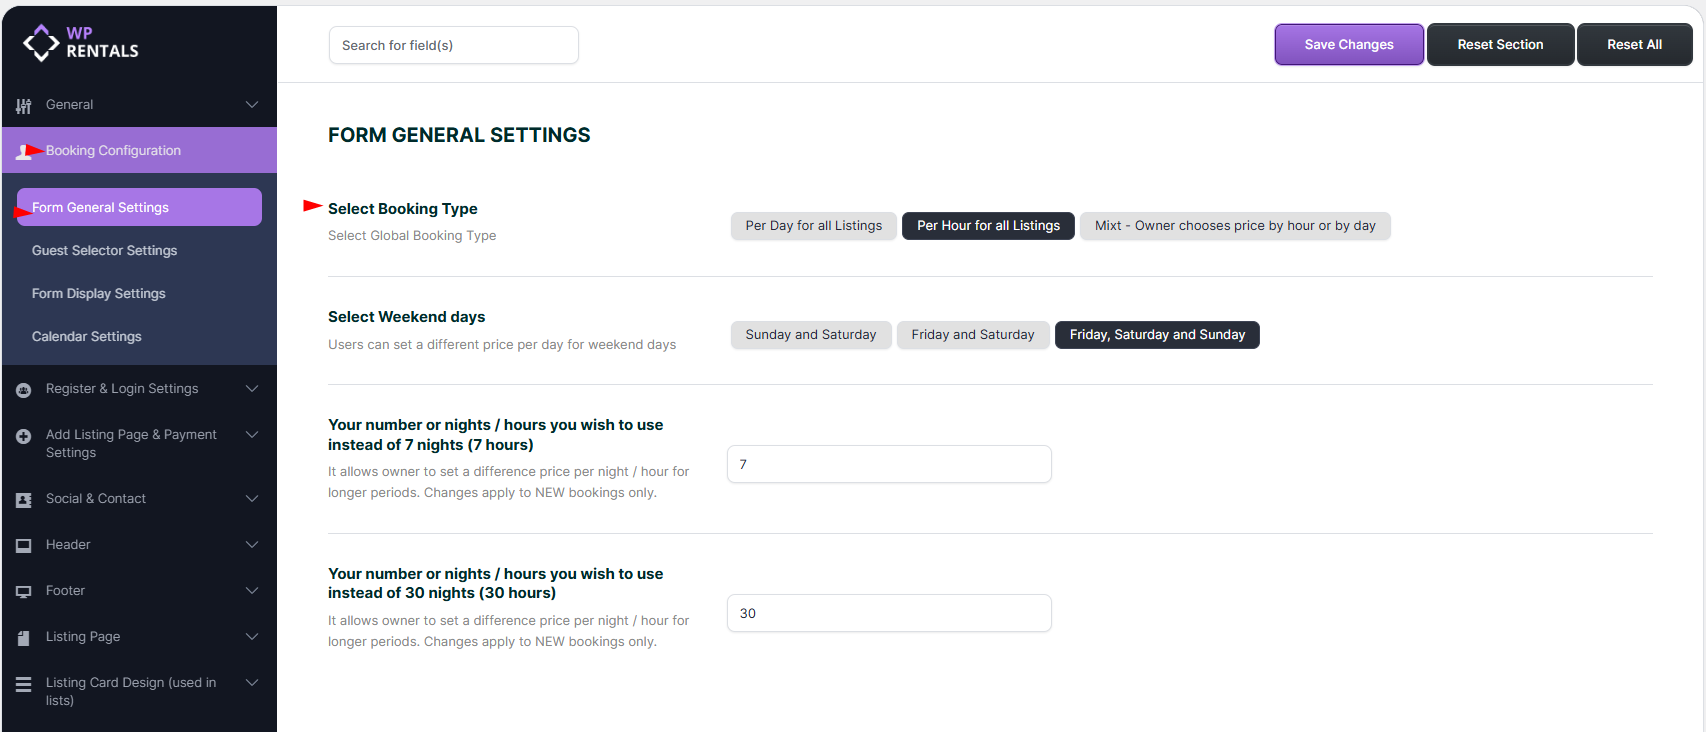Choose Mixt owner chooses booking type
This screenshot has width=1706, height=732.
tap(1234, 226)
